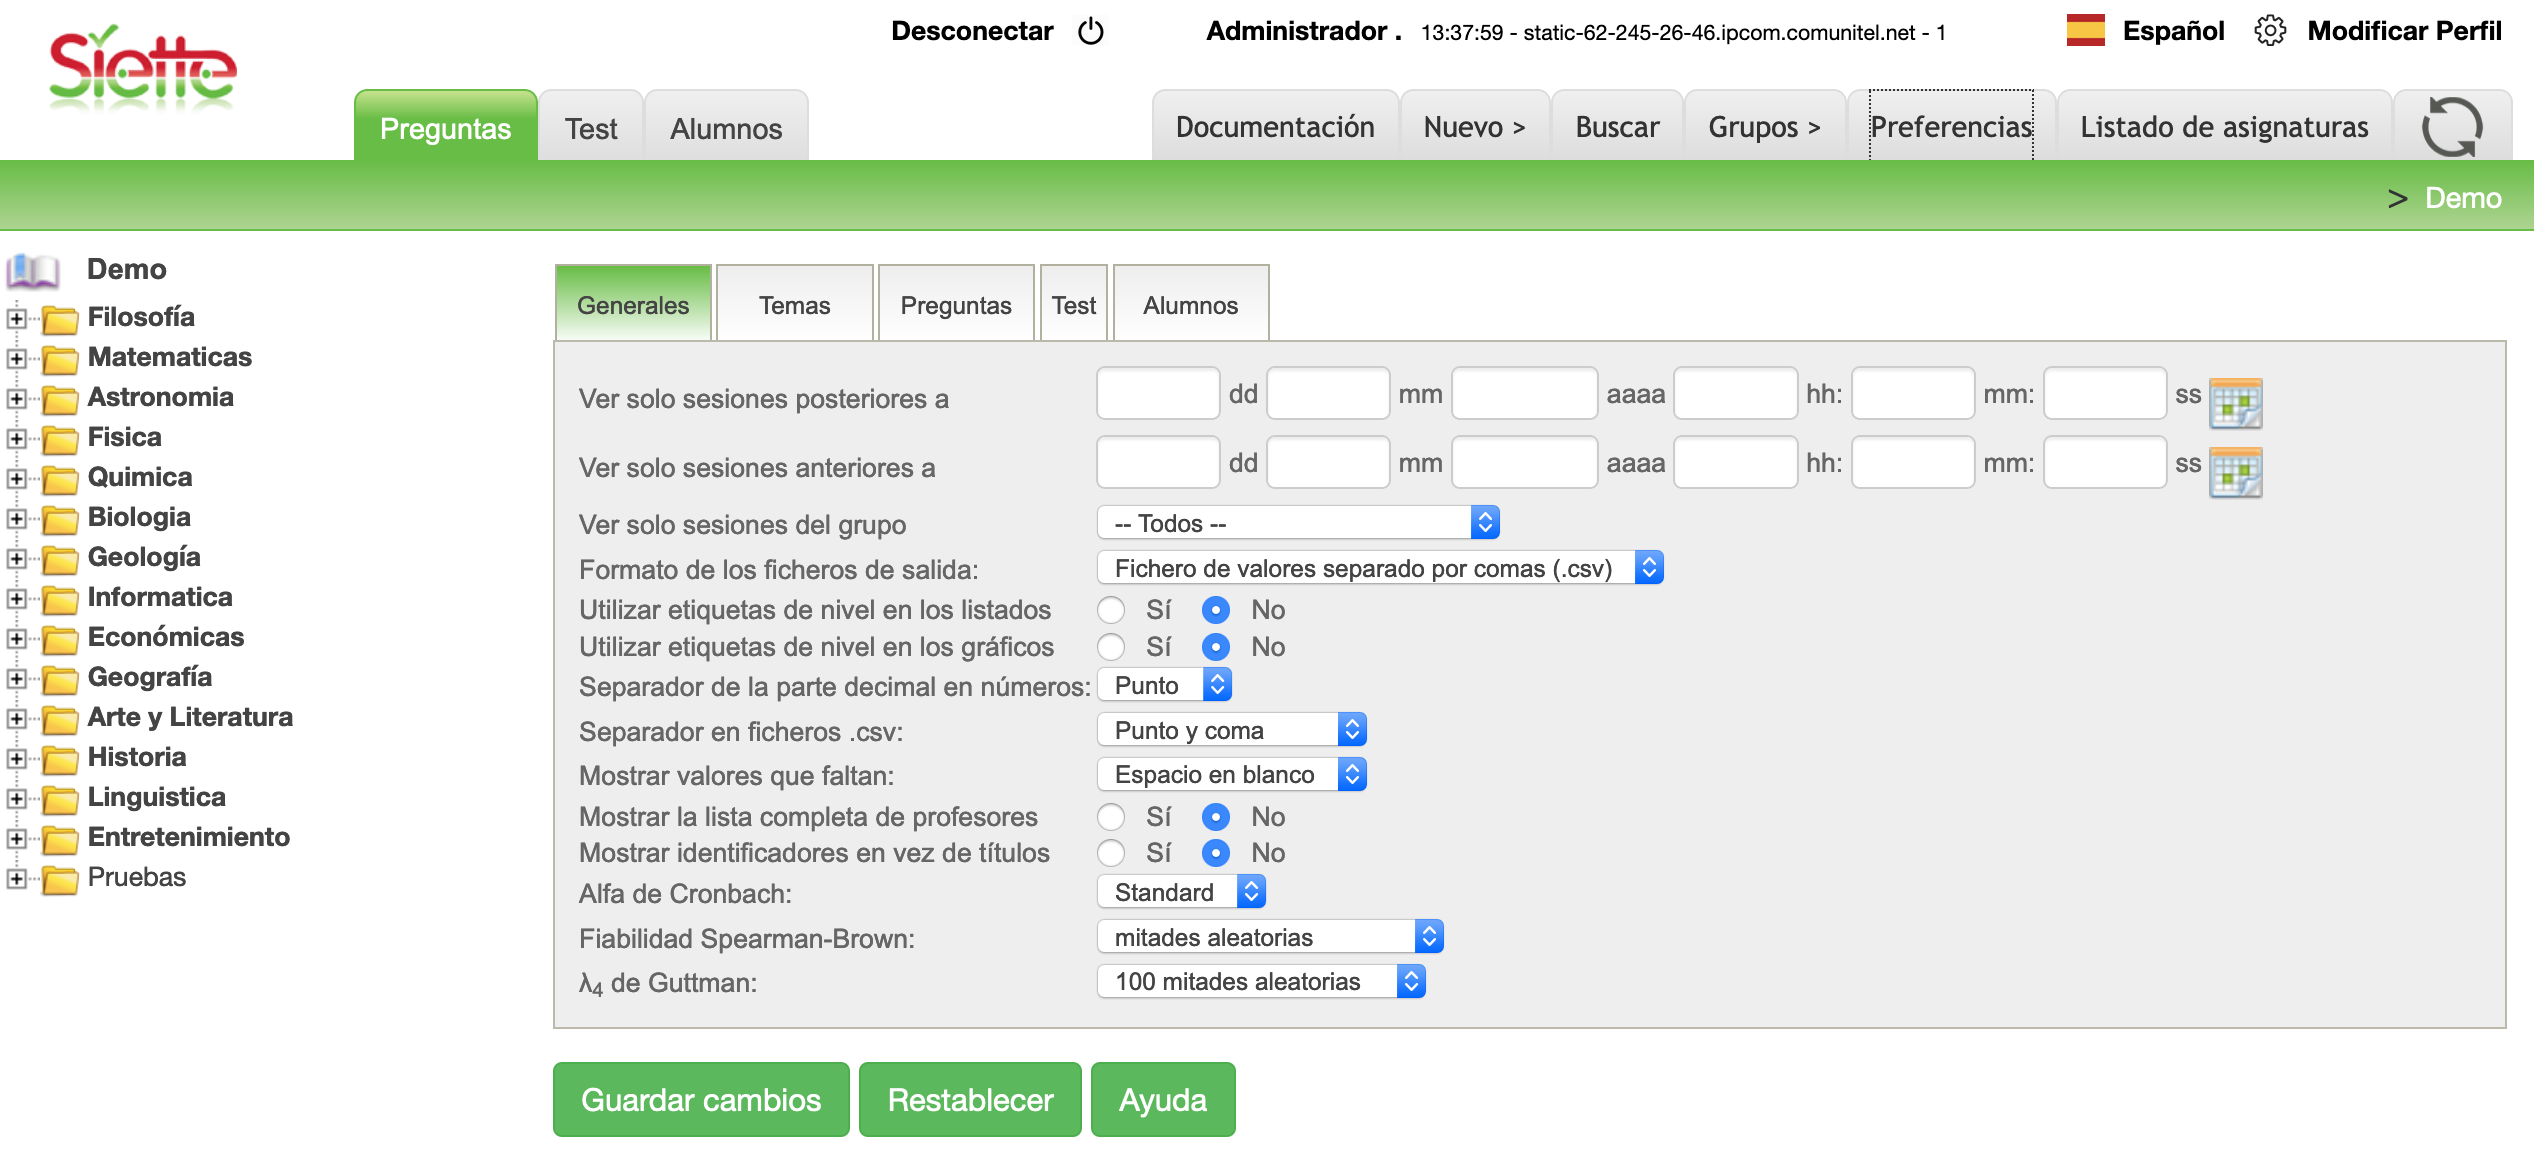2534x1158 pixels.
Task: Open the Alfa de Cronbach dropdown
Action: pyautogui.click(x=1181, y=892)
